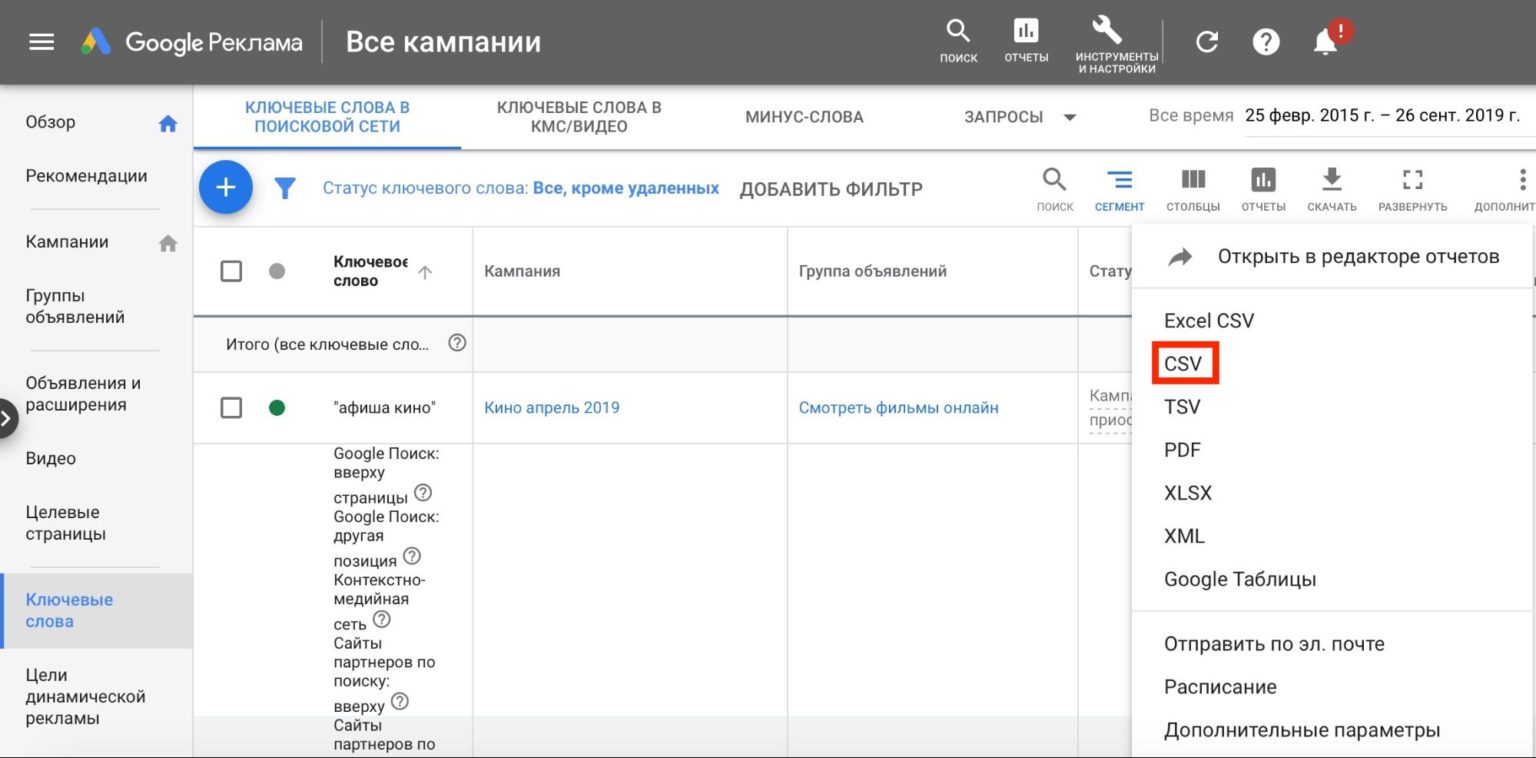
Task: Open the help question mark icon
Action: (x=1266, y=42)
